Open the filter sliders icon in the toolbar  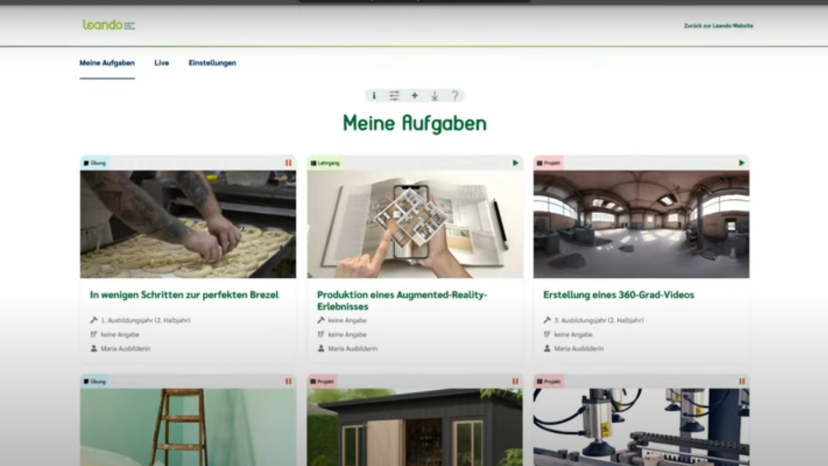tap(394, 96)
